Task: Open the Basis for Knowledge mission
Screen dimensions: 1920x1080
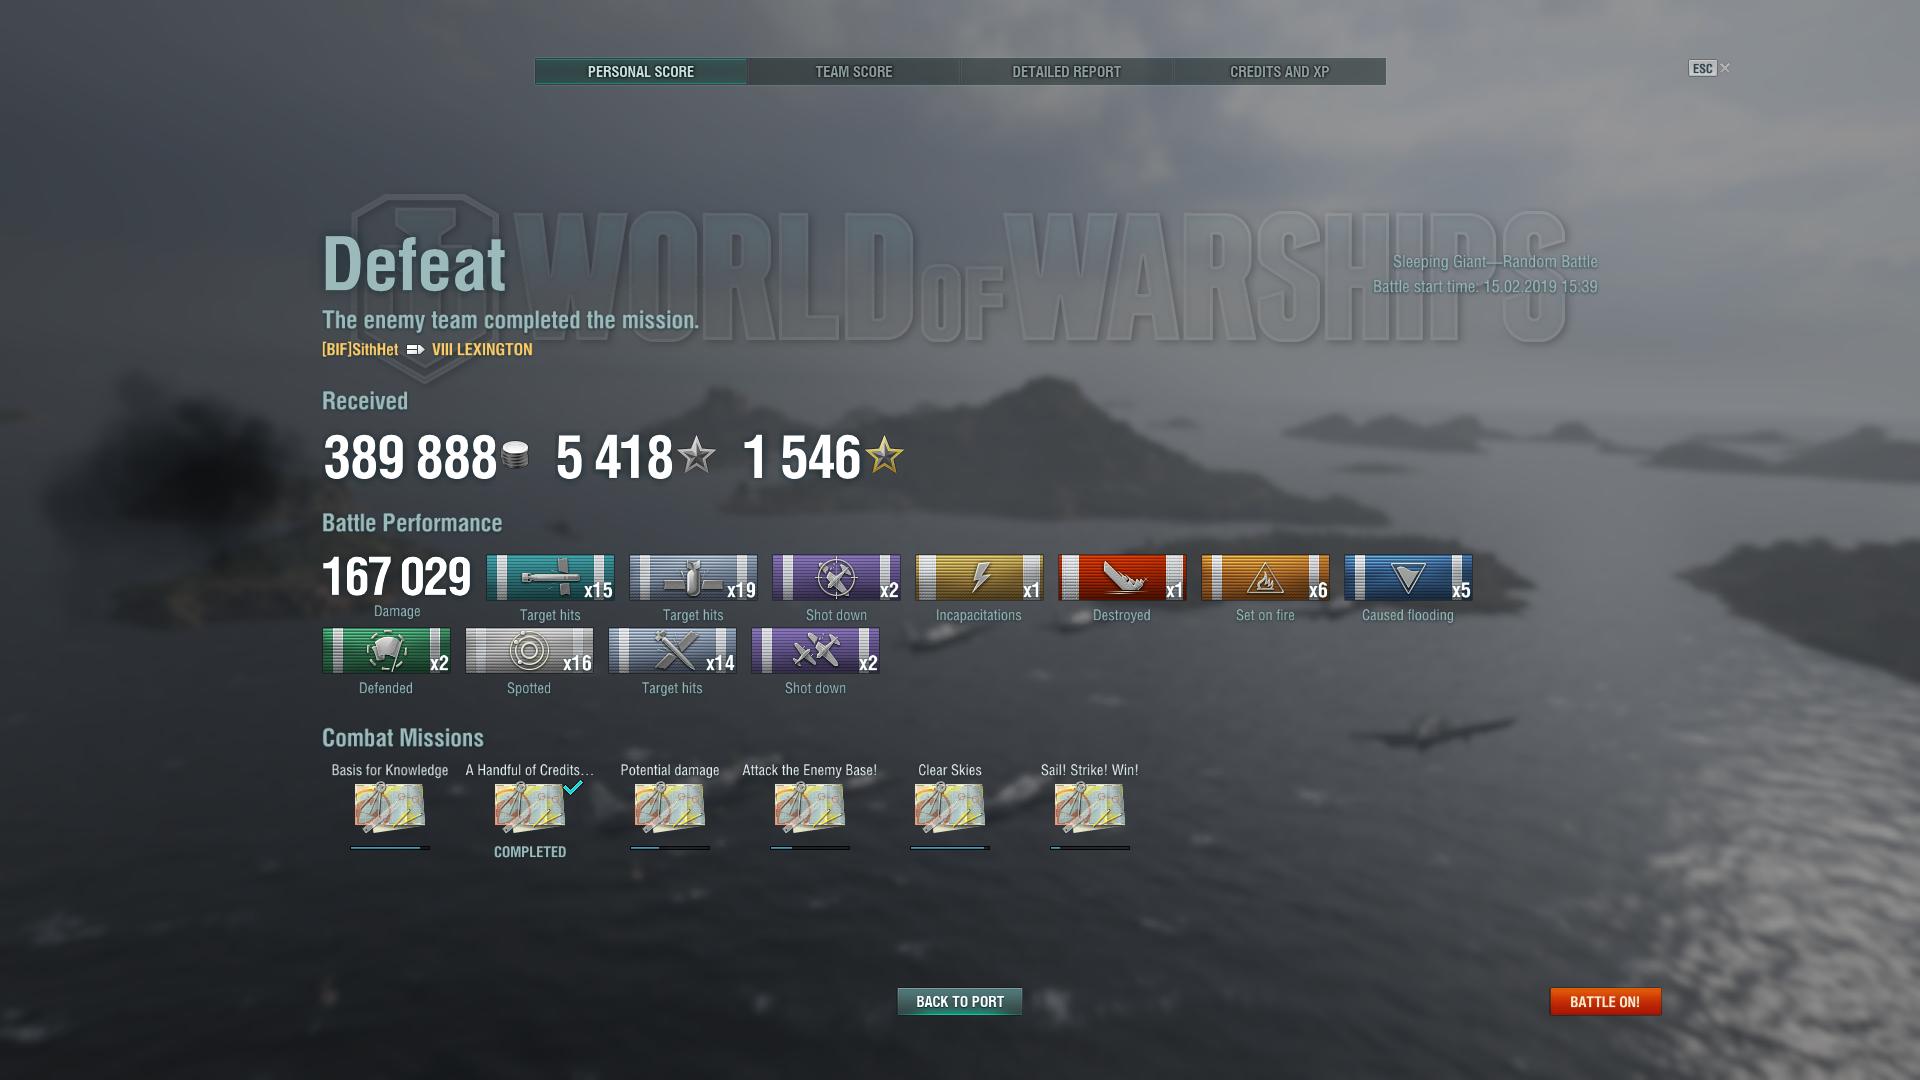Action: coord(390,808)
